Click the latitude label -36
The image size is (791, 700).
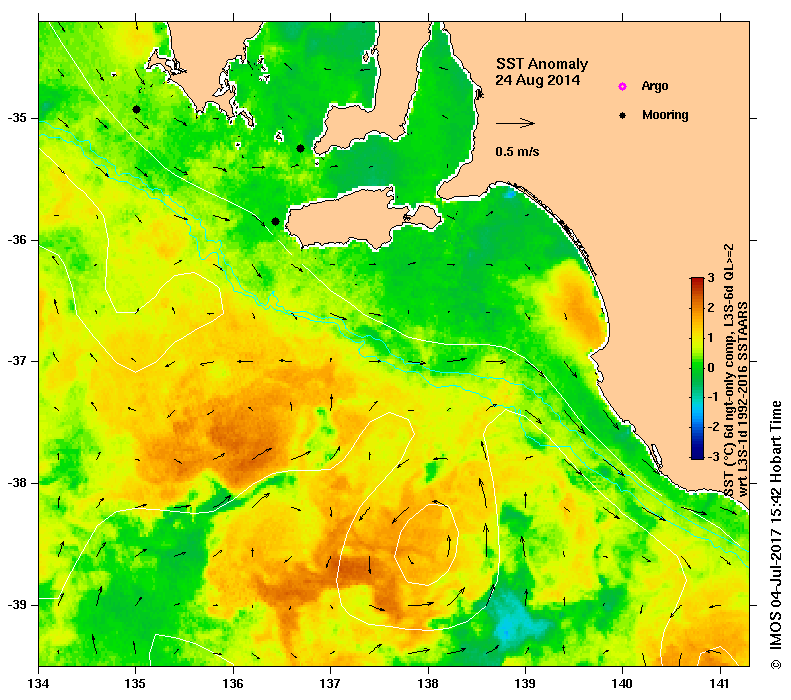click(17, 240)
